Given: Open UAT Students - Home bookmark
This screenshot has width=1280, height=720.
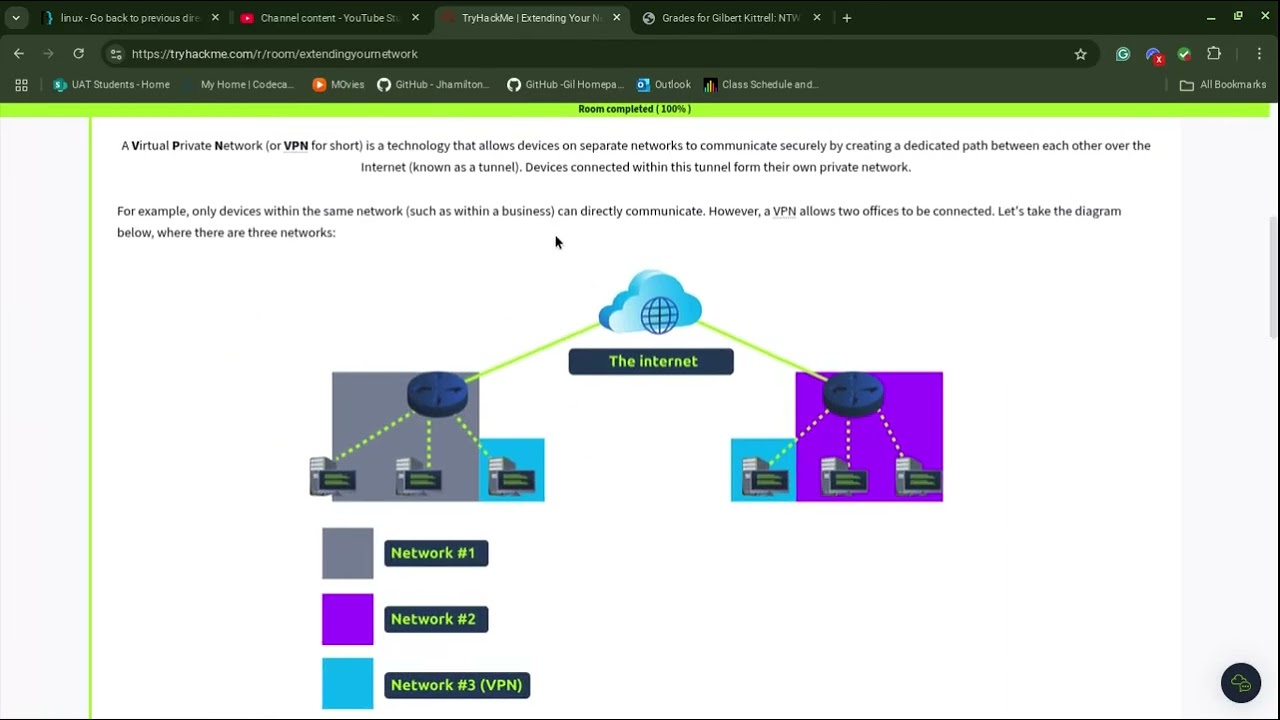Looking at the screenshot, I should point(111,85).
